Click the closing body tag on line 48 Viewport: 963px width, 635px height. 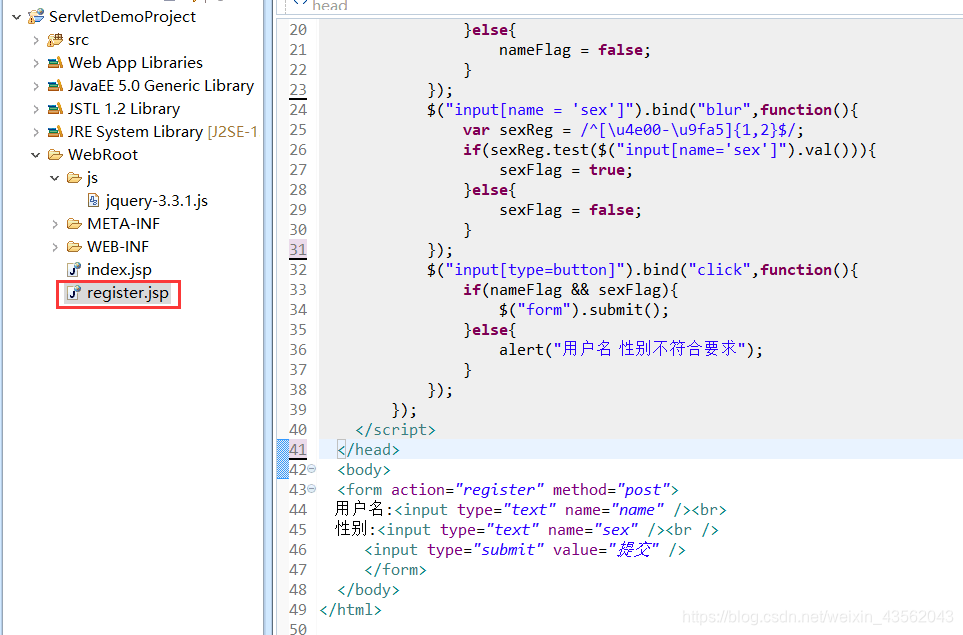click(368, 590)
